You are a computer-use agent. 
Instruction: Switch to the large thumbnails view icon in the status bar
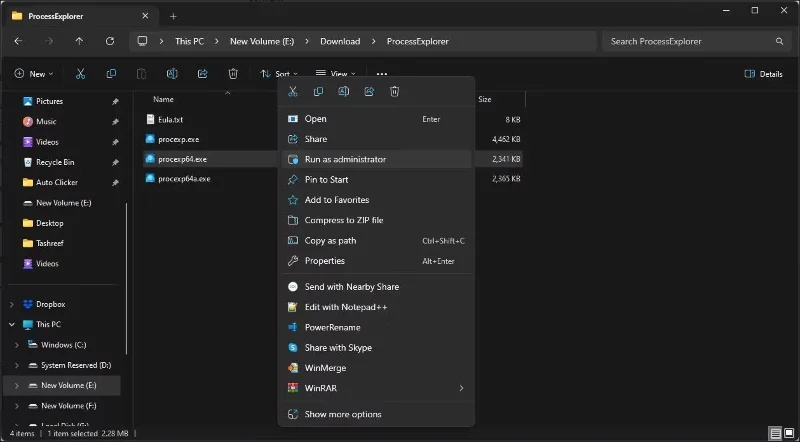point(789,434)
